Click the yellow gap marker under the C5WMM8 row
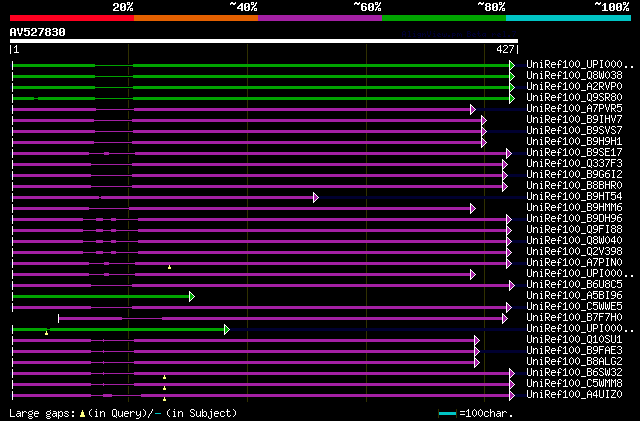The image size is (640, 421). tap(164, 388)
